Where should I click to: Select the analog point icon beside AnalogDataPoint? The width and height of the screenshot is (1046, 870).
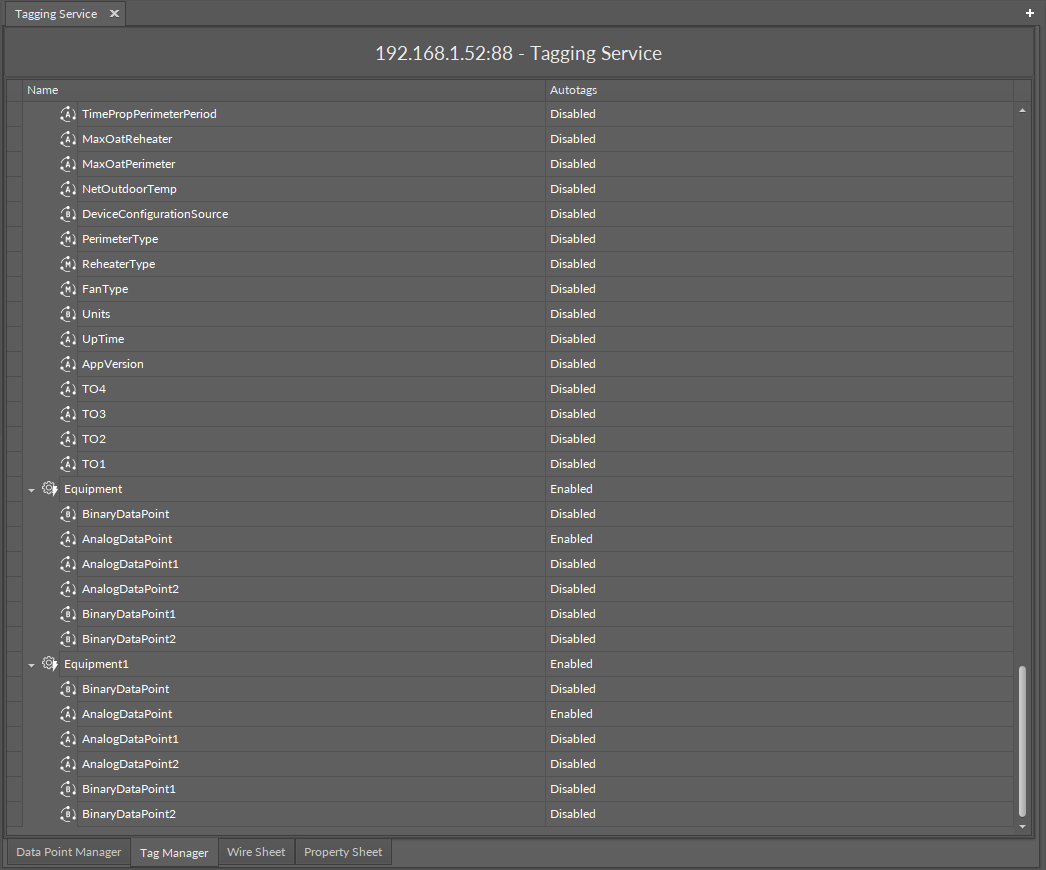[x=67, y=538]
